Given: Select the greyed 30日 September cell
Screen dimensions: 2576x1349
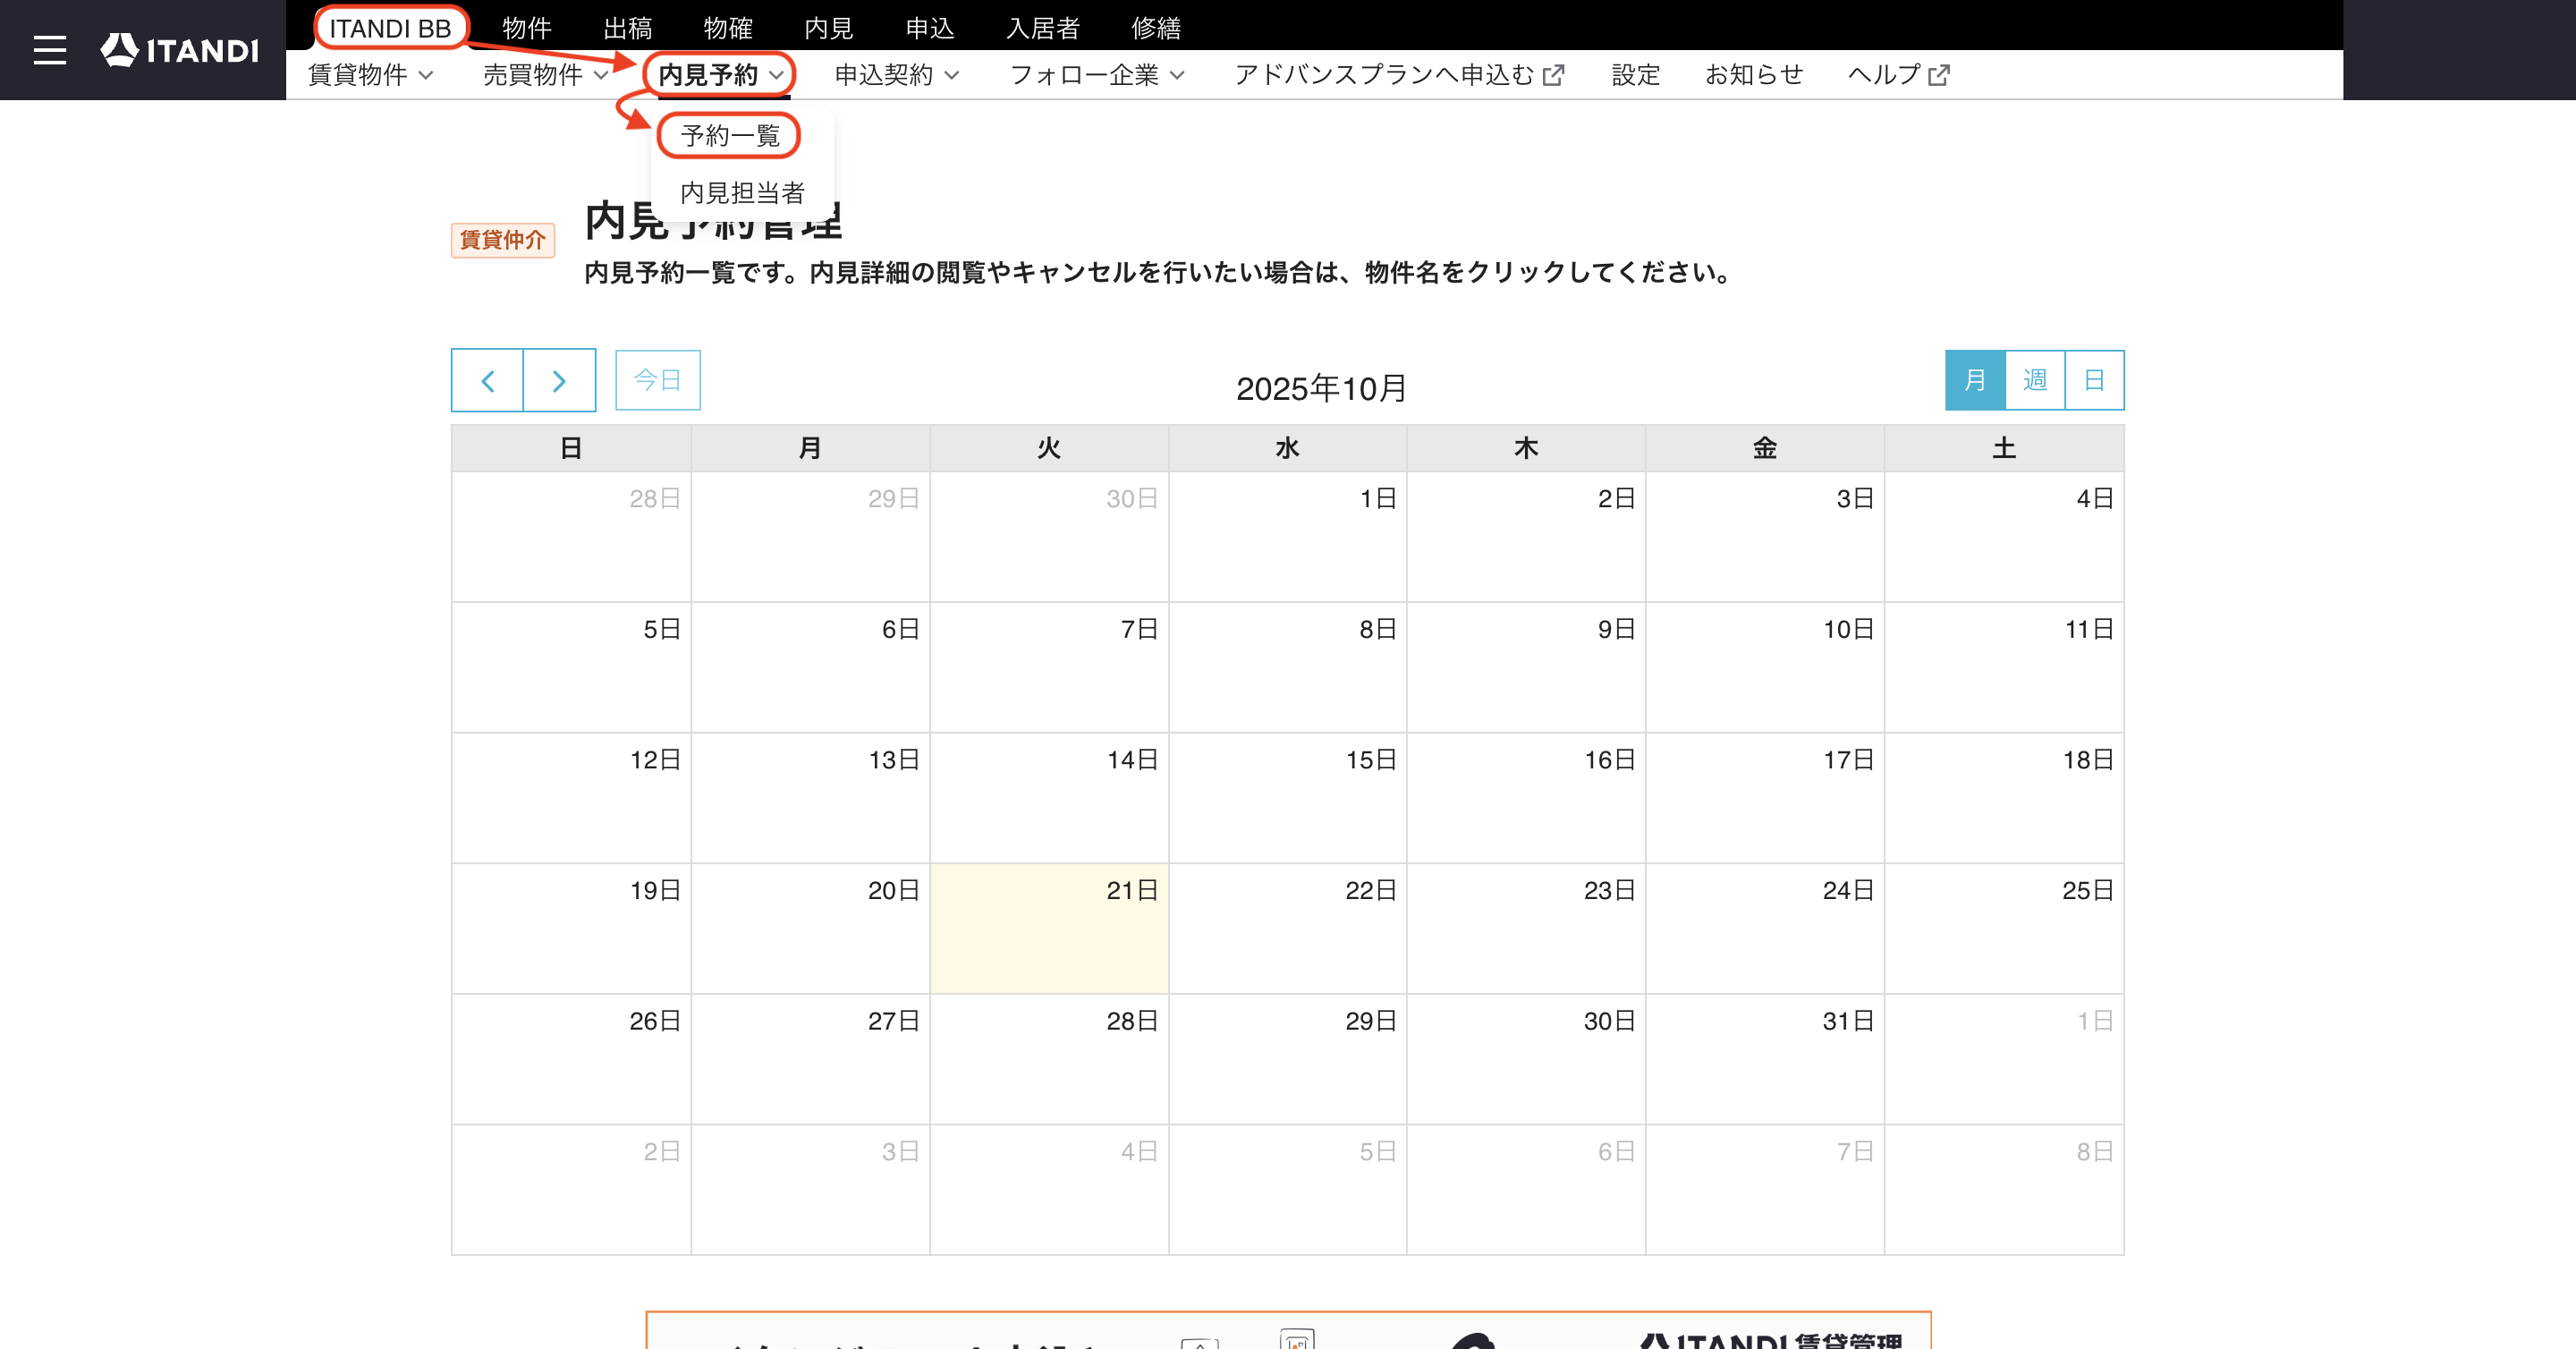Looking at the screenshot, I should (x=1049, y=536).
